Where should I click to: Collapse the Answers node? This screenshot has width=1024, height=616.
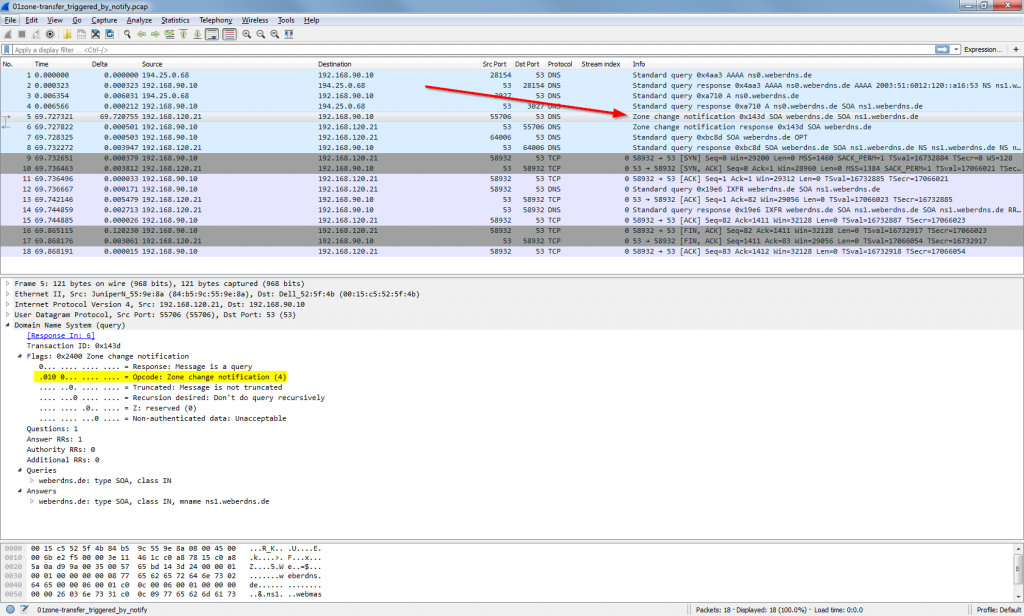point(20,491)
